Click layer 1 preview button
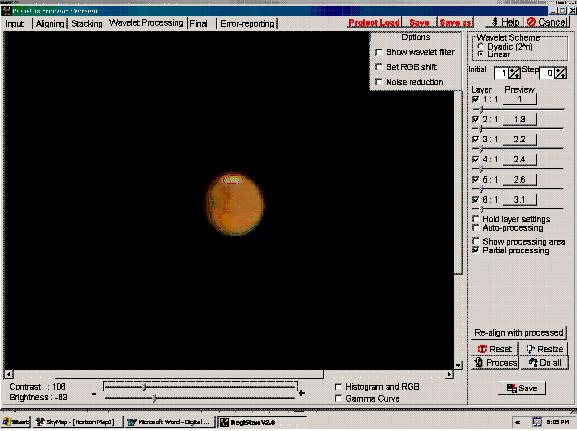The image size is (577, 431). (x=520, y=99)
